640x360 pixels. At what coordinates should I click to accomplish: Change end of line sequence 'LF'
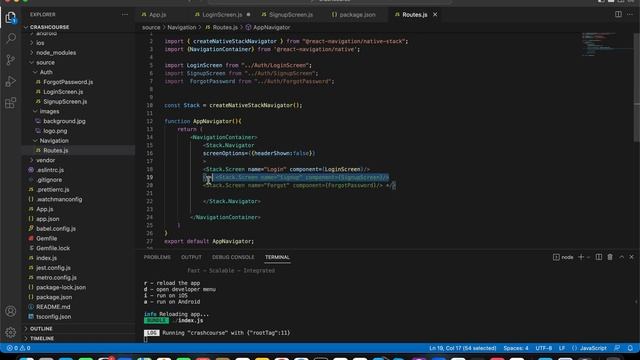[562, 348]
